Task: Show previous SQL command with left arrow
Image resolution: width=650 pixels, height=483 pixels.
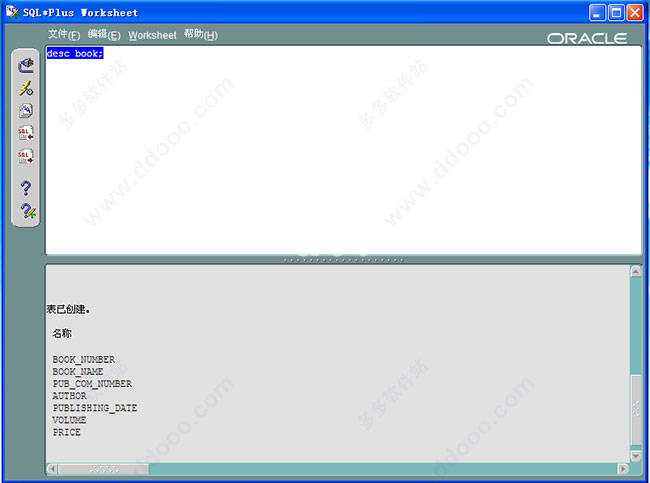Action: click(x=26, y=133)
